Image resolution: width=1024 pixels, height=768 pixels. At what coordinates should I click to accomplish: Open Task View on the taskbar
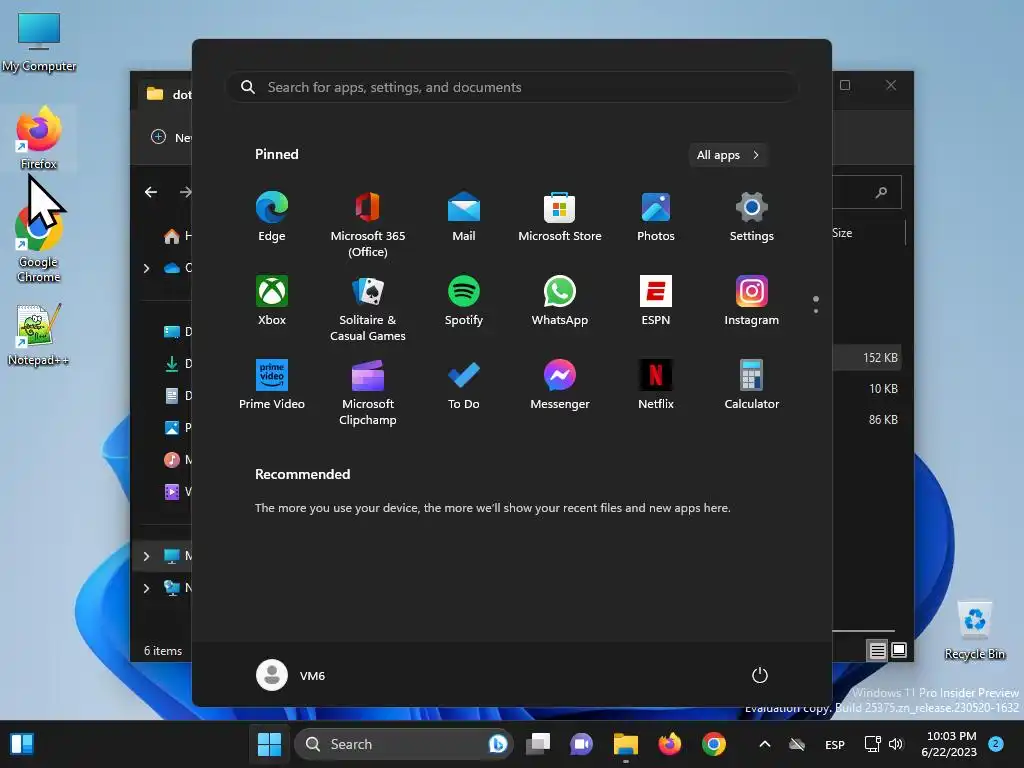click(538, 744)
